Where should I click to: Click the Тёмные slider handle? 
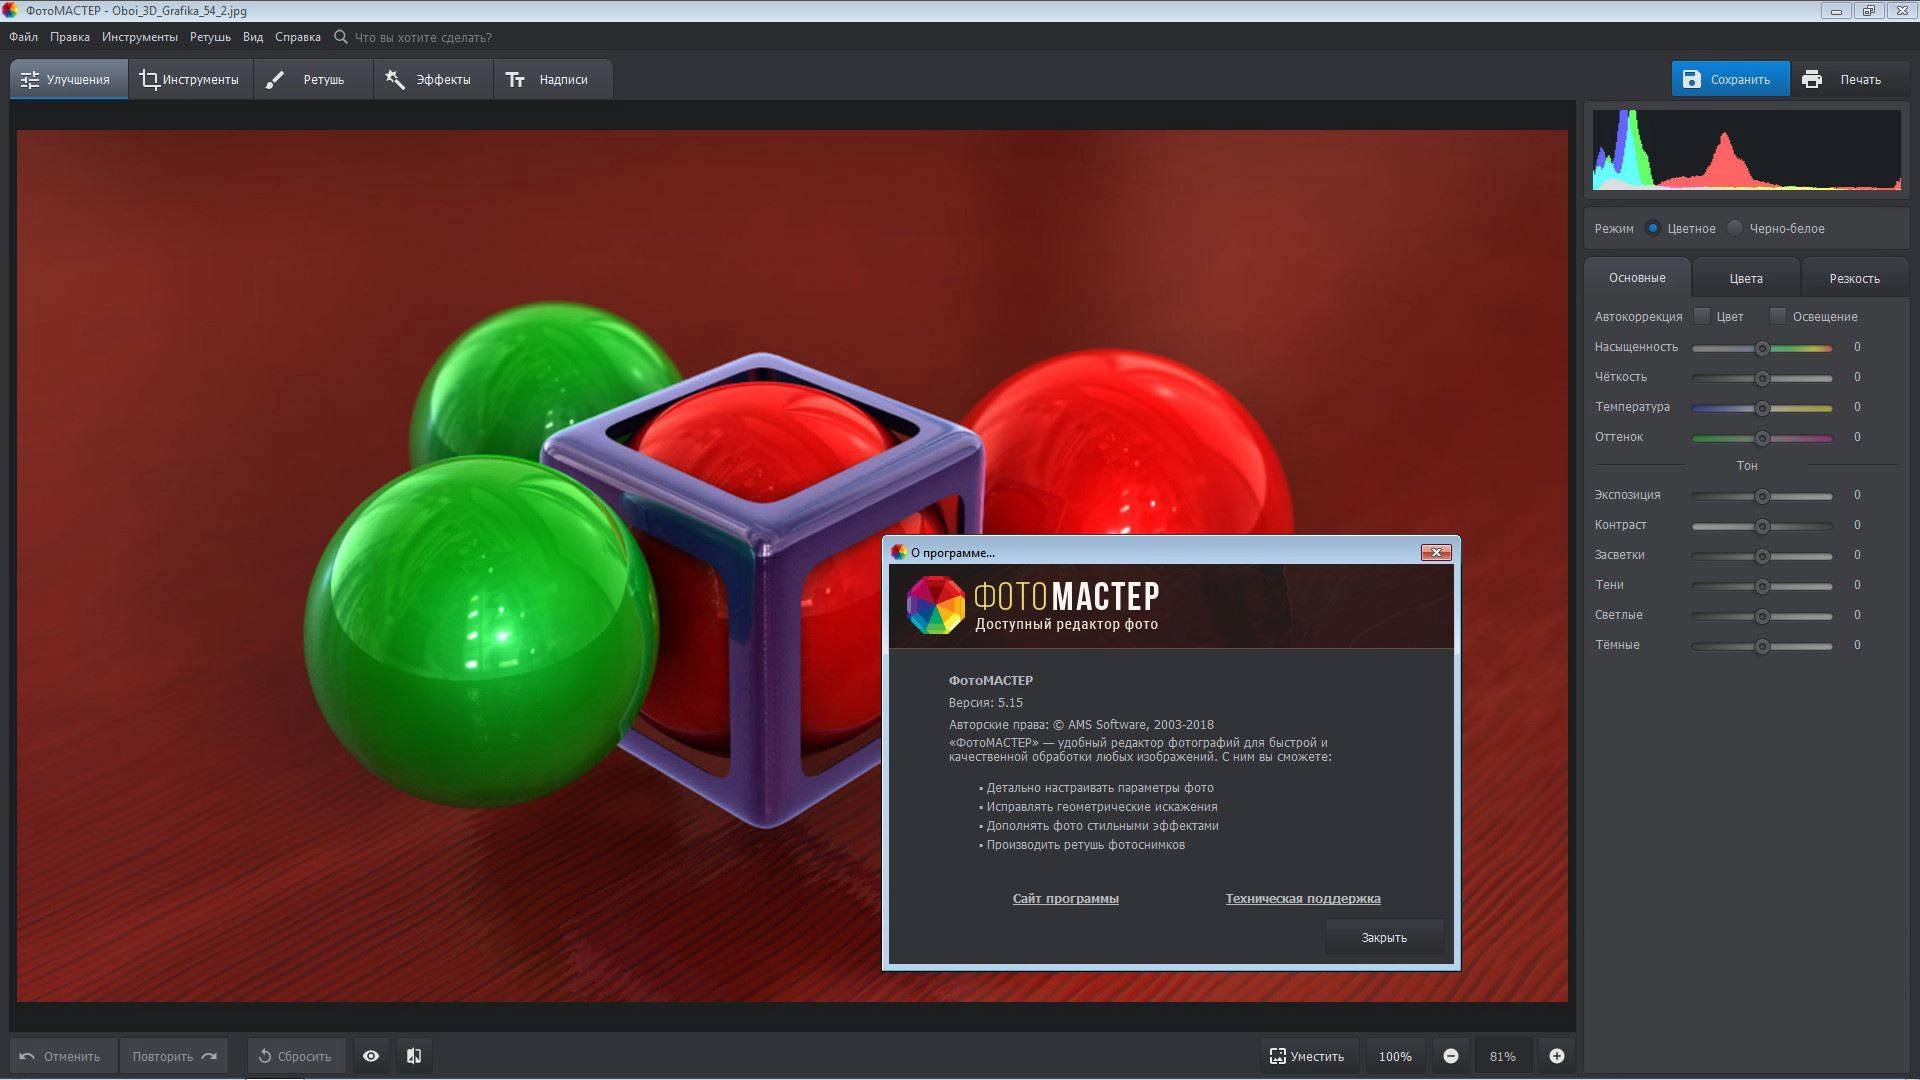pyautogui.click(x=1763, y=646)
